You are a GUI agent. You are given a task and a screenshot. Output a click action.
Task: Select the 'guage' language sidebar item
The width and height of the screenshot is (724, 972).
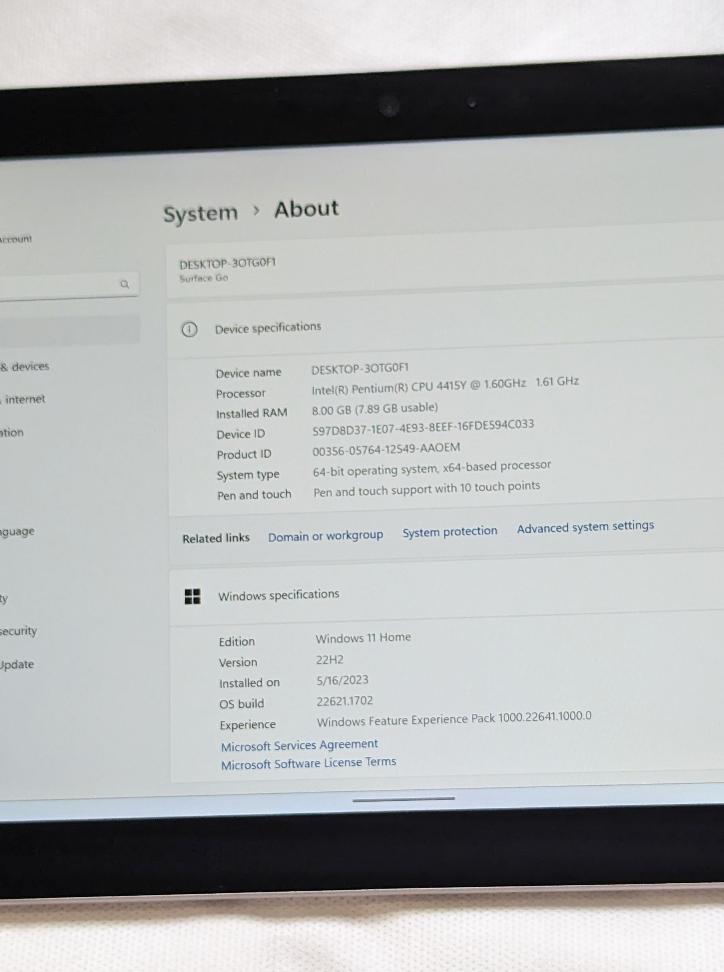tap(17, 532)
